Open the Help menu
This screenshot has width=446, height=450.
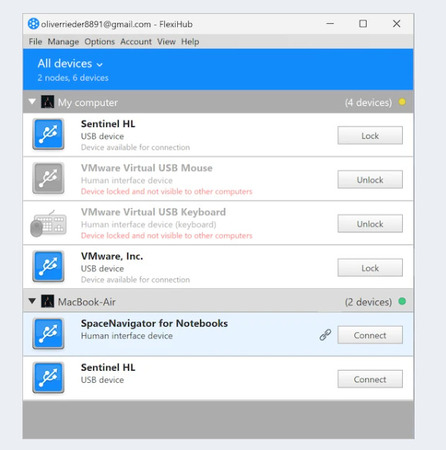(x=190, y=42)
